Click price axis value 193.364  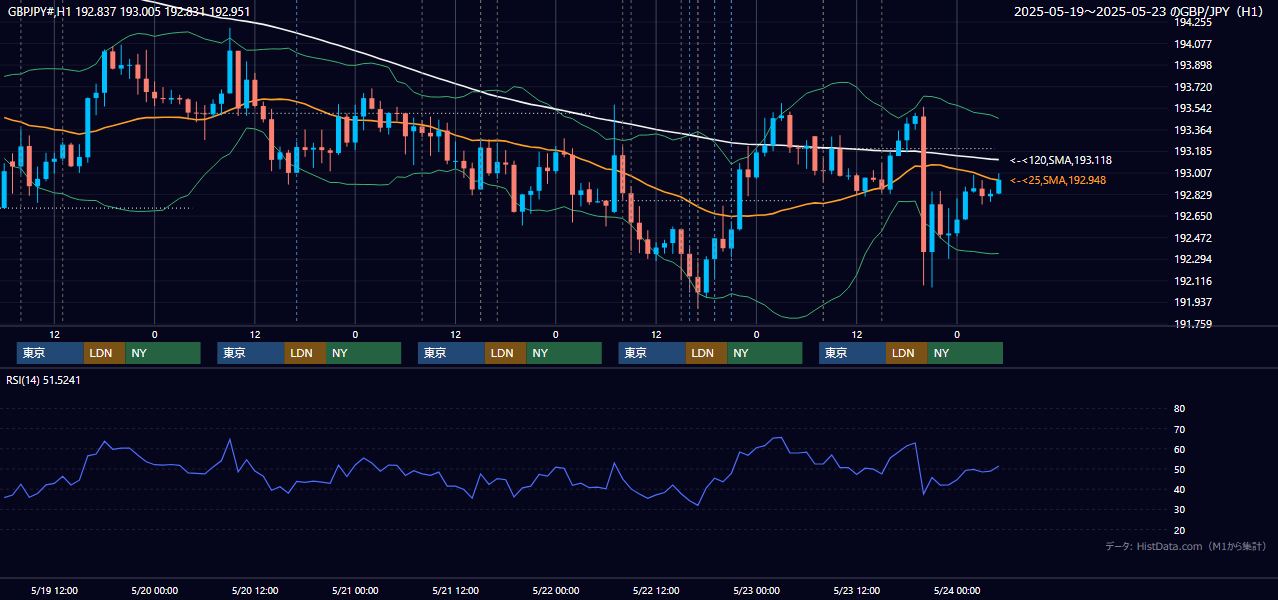click(1193, 131)
